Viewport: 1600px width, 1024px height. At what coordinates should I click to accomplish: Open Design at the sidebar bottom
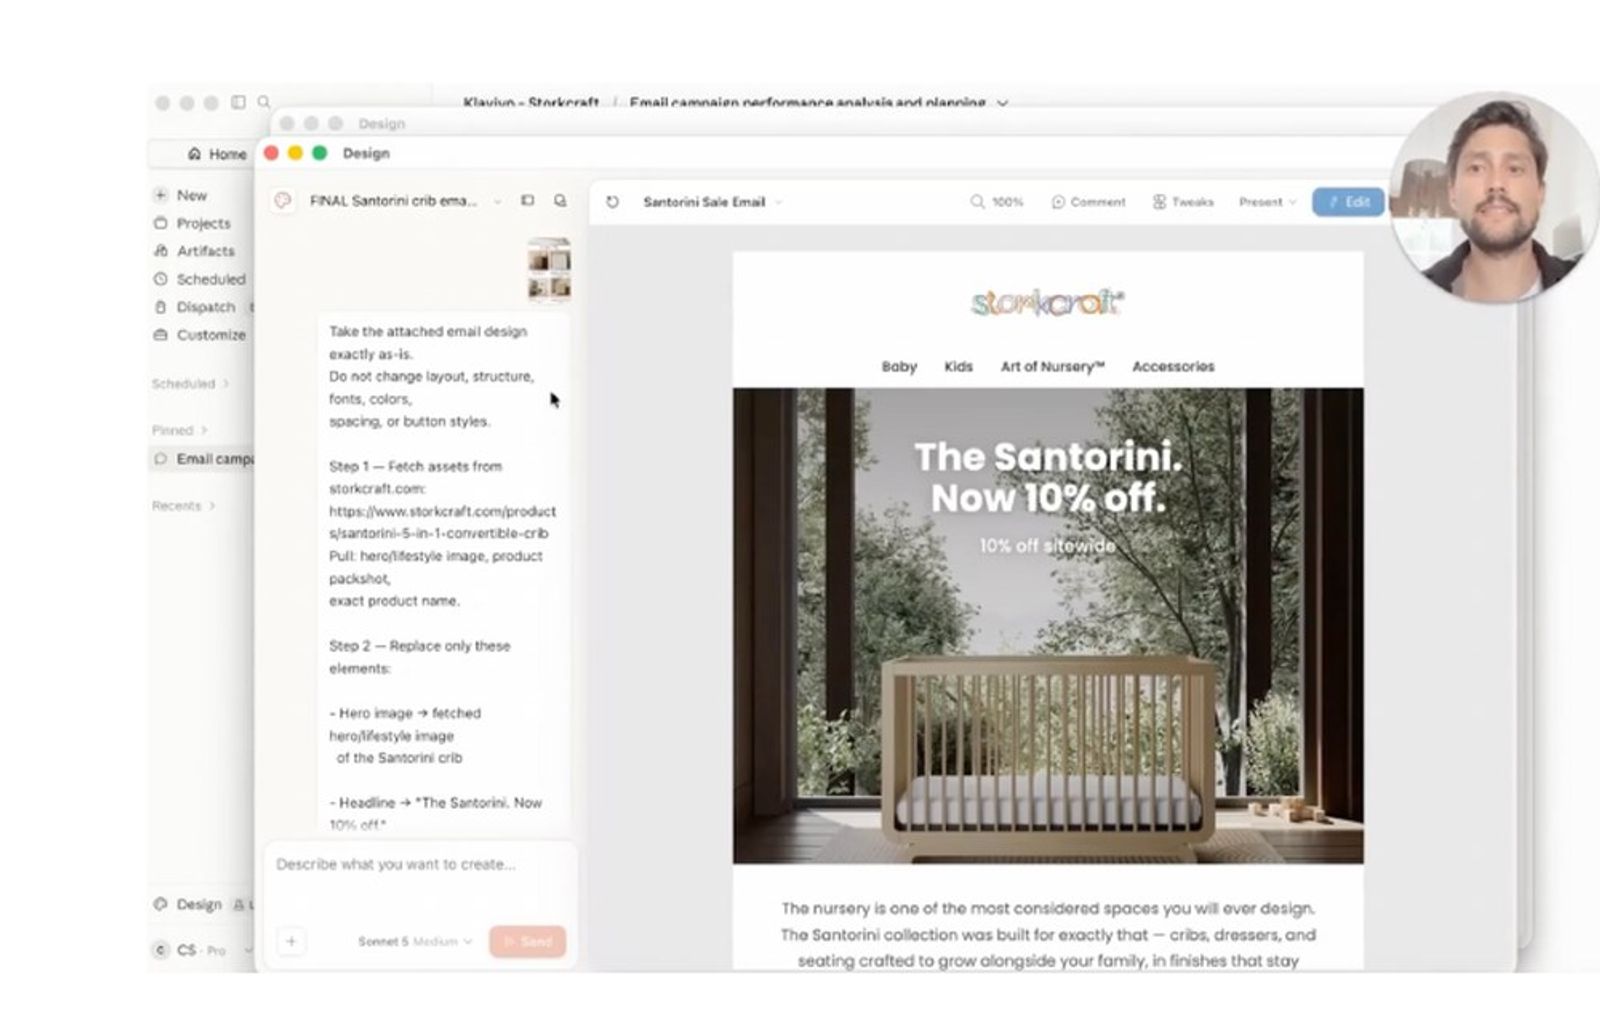188,904
